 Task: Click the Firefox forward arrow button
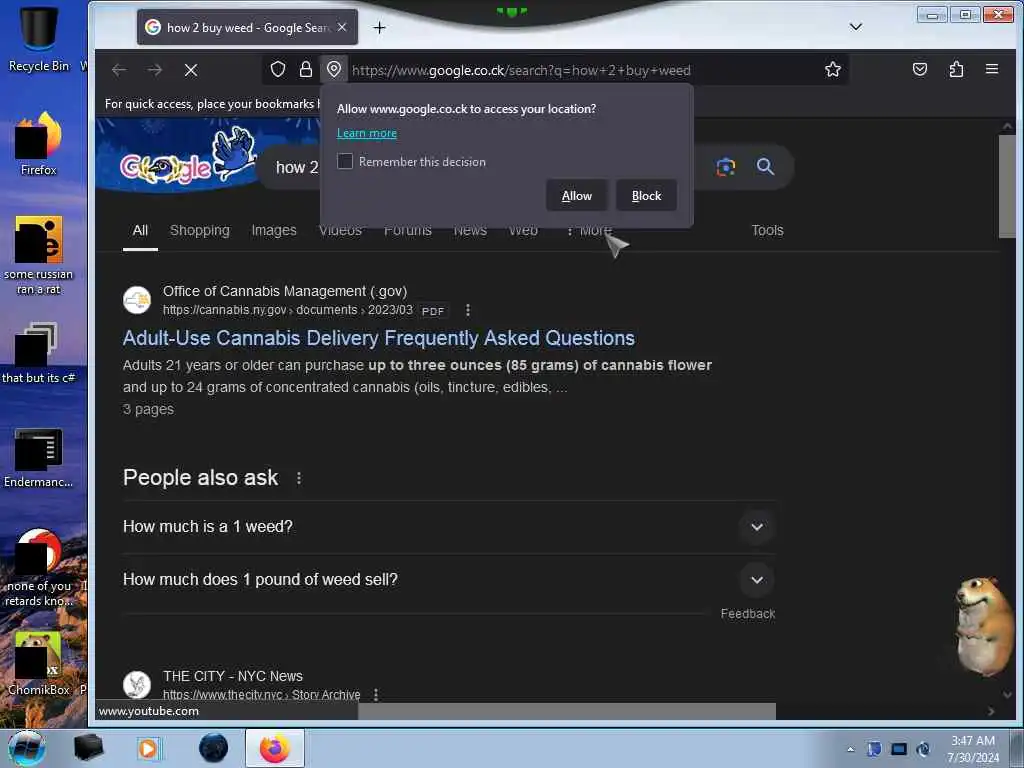tap(155, 70)
